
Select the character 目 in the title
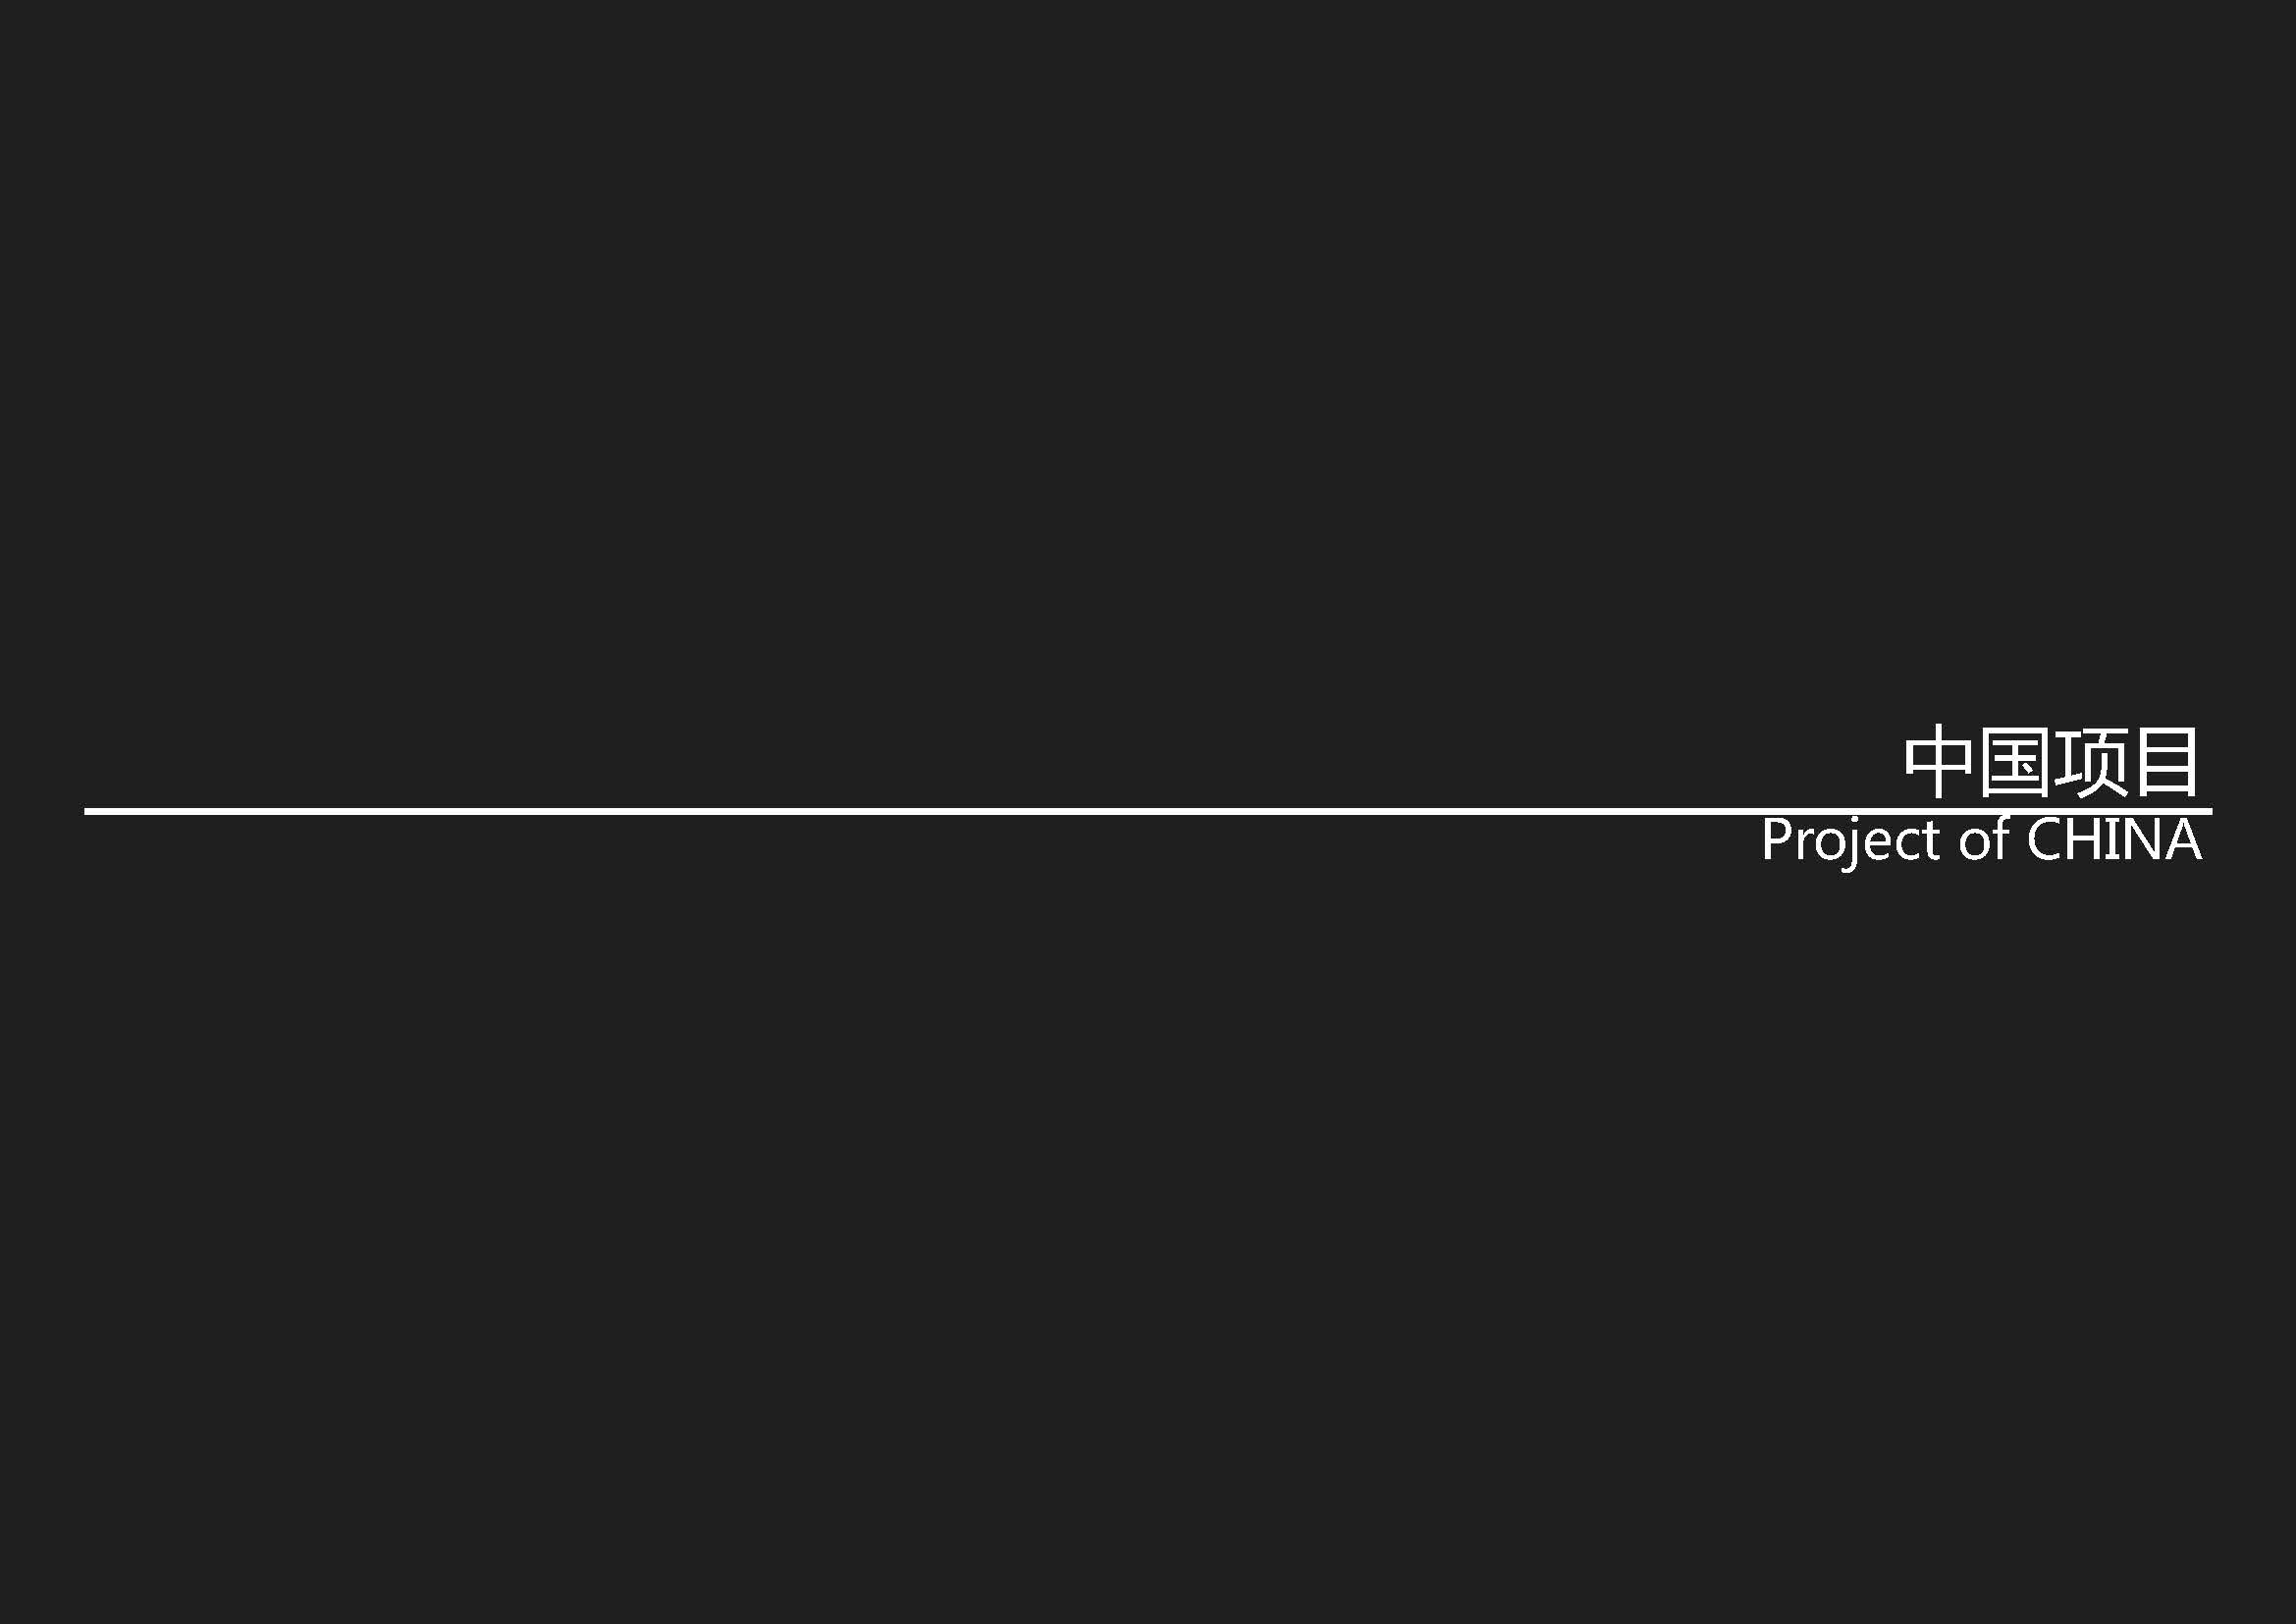coord(2168,762)
